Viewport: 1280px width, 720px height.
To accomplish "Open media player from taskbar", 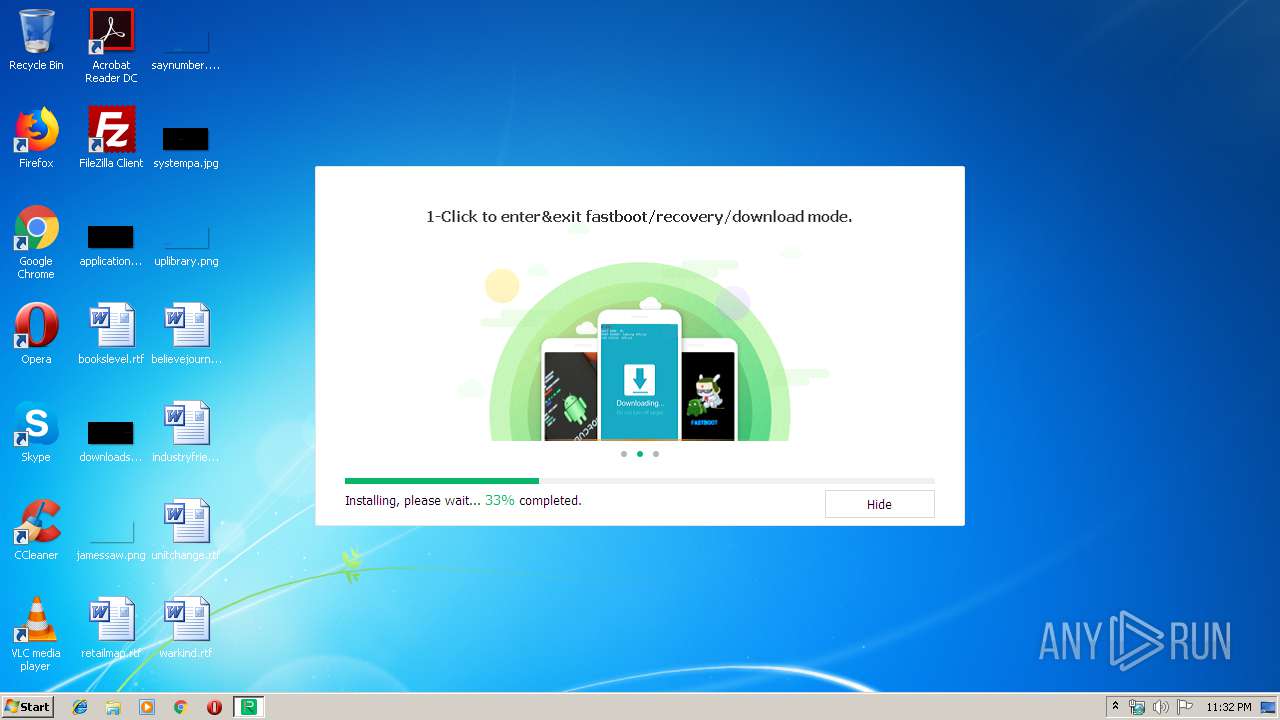I will tap(147, 707).
